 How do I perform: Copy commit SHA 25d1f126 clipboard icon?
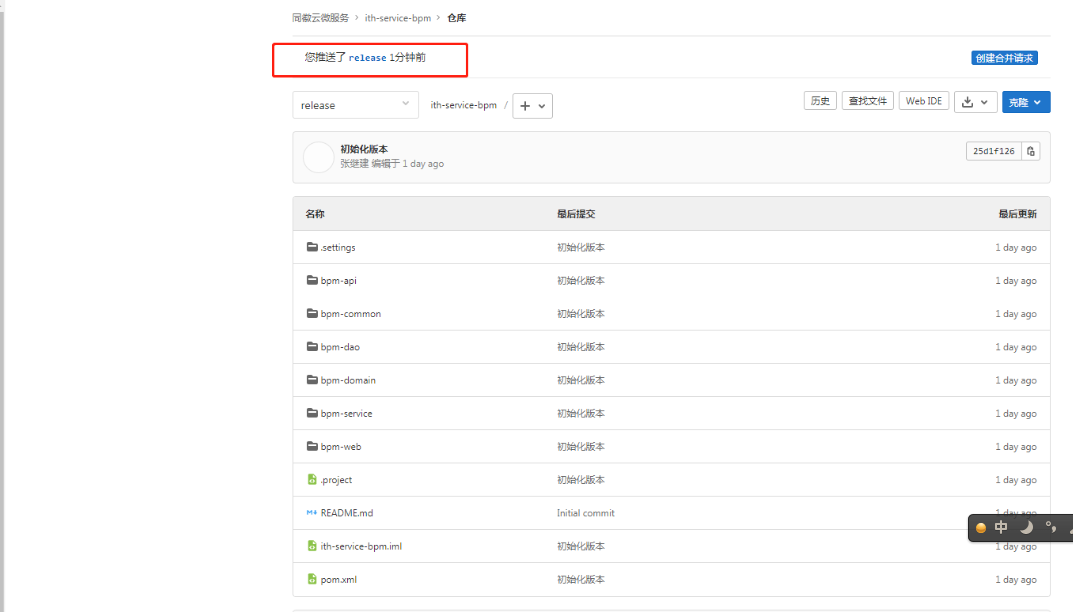pyautogui.click(x=1031, y=151)
